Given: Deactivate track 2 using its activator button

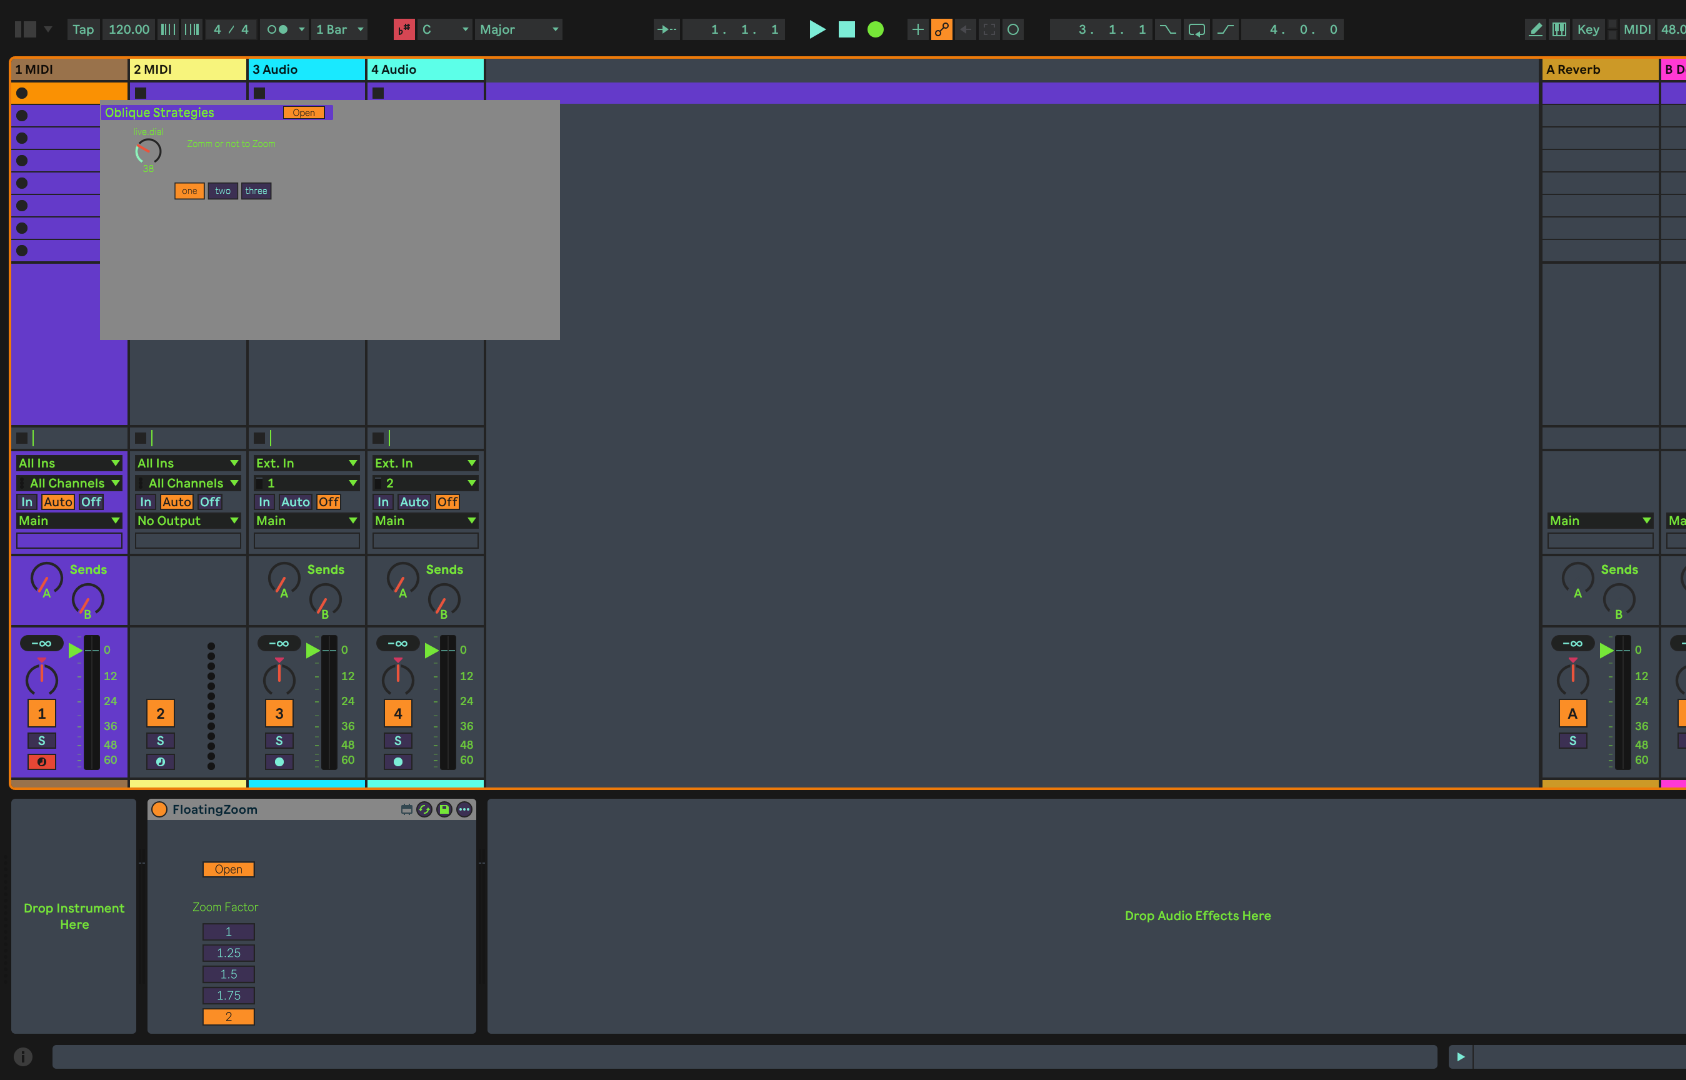Looking at the screenshot, I should tap(160, 713).
